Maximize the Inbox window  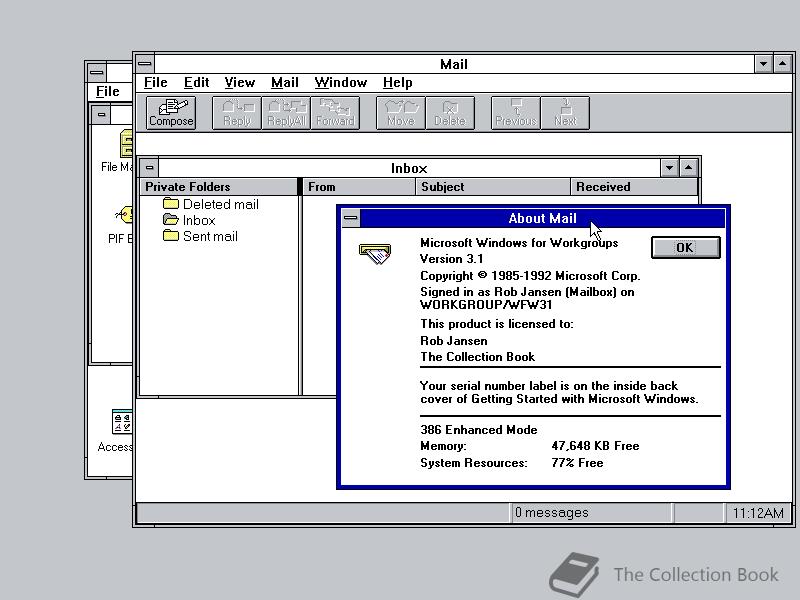point(688,168)
